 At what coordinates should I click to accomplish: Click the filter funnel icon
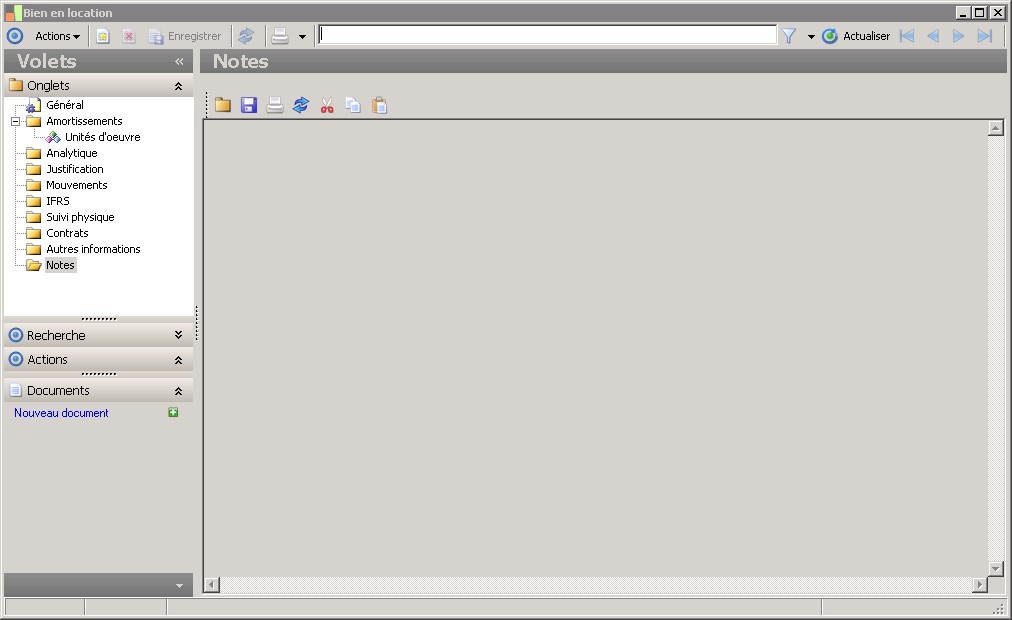pyautogui.click(x=789, y=36)
